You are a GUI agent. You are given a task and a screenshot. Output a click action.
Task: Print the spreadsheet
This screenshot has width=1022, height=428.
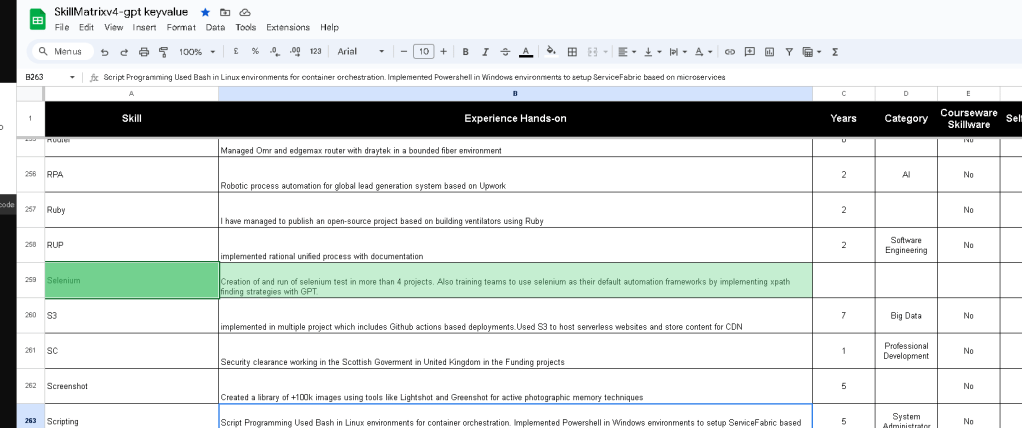(x=144, y=51)
